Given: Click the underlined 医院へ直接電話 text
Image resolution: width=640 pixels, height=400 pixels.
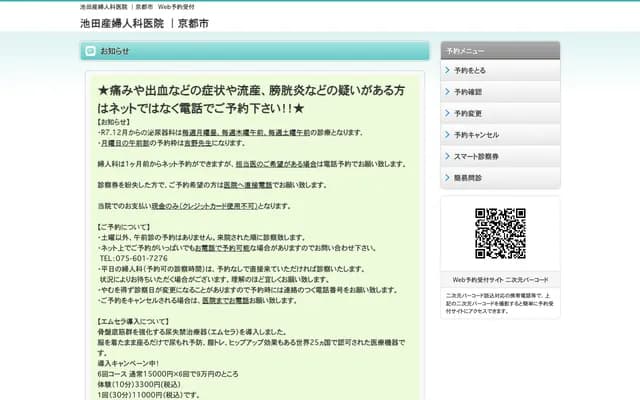Looking at the screenshot, I should 248,185.
